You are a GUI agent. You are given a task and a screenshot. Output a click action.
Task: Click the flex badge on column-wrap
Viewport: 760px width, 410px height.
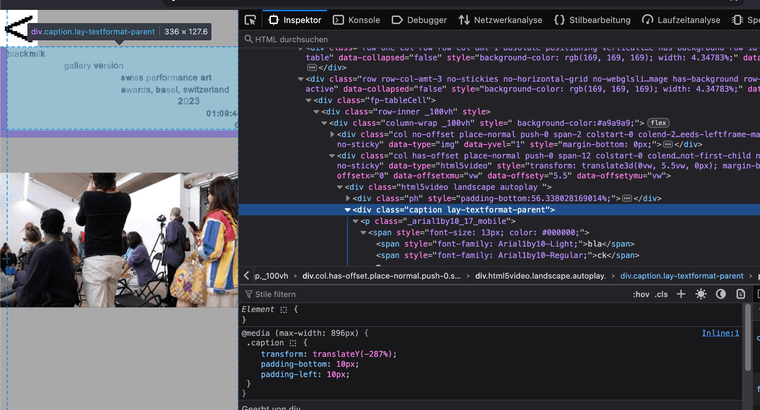658,123
